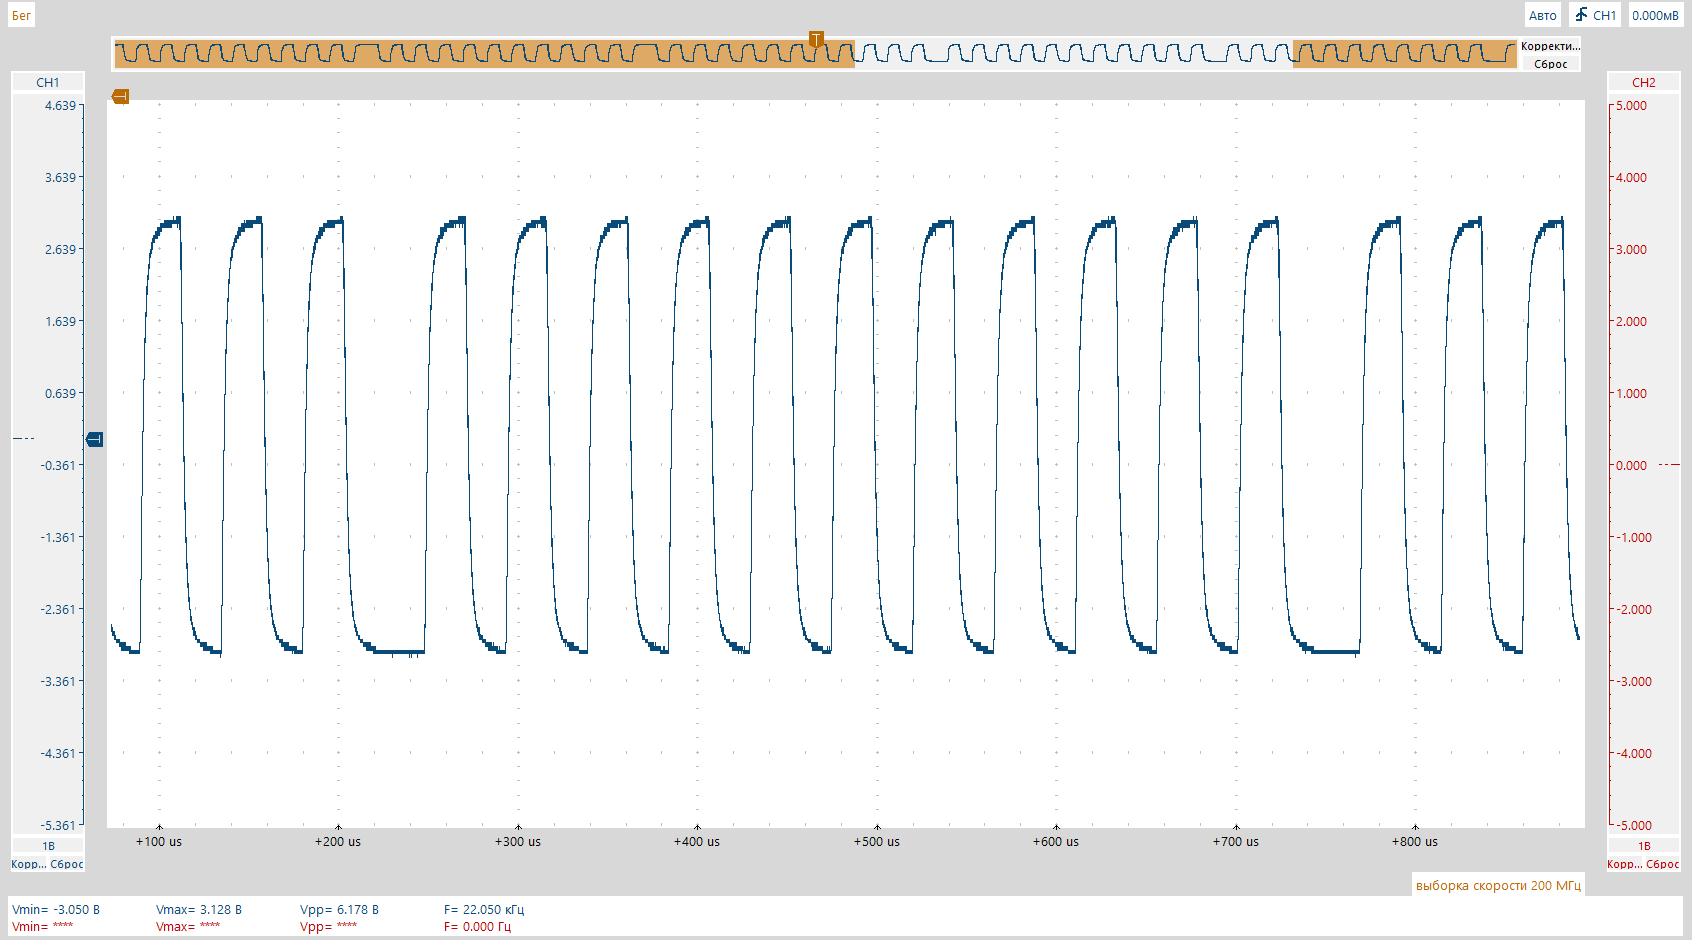Screen dimensions: 1692x940
Task: Select the blue CH1 zero-level marker
Action: (x=95, y=439)
